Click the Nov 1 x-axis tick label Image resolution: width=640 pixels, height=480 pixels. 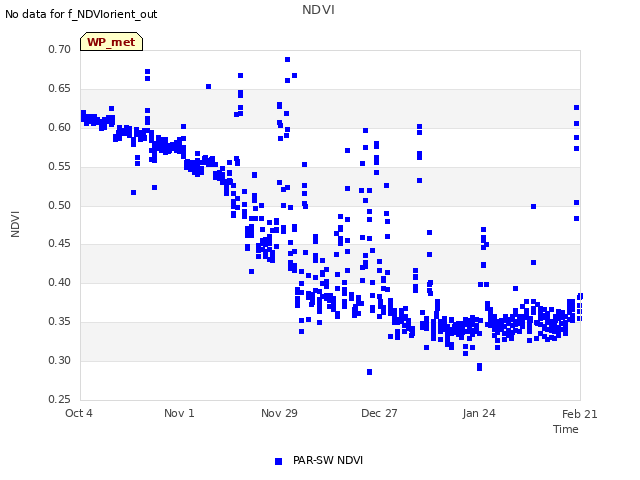179,413
